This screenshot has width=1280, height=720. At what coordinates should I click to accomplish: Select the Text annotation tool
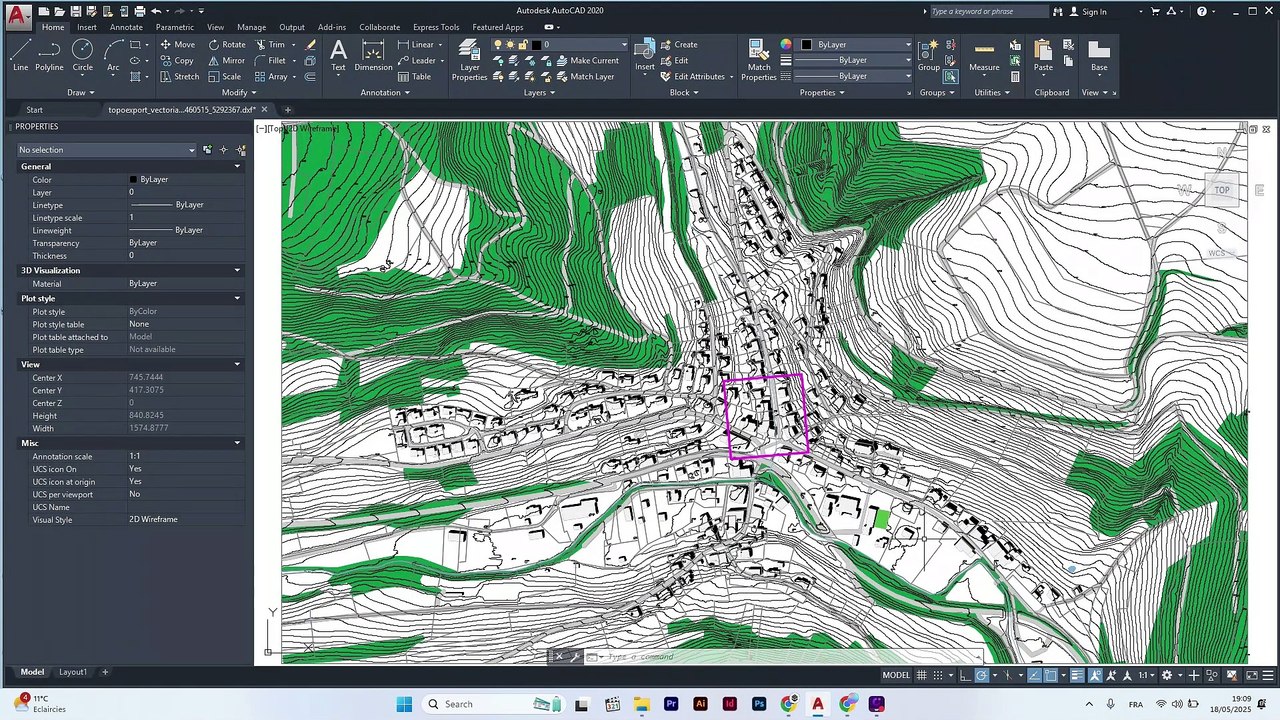338,56
